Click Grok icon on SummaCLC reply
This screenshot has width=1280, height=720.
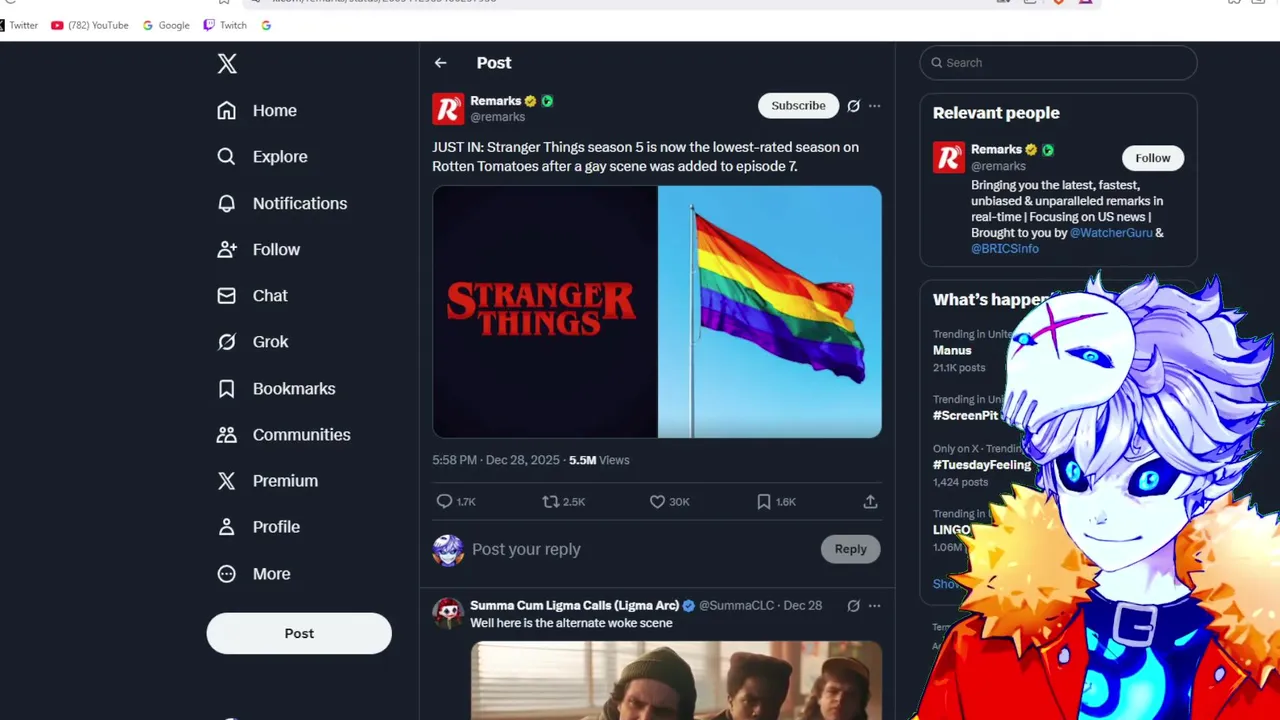pos(853,605)
